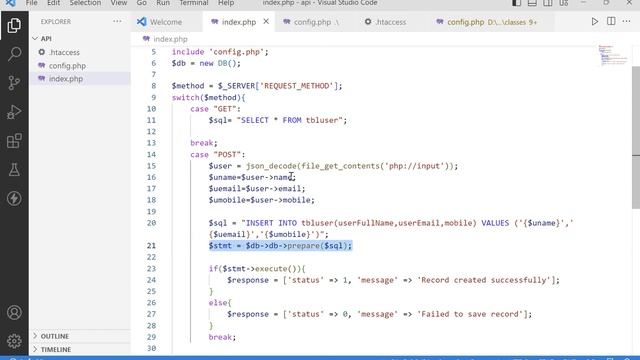Open the Source Control view

click(x=14, y=83)
